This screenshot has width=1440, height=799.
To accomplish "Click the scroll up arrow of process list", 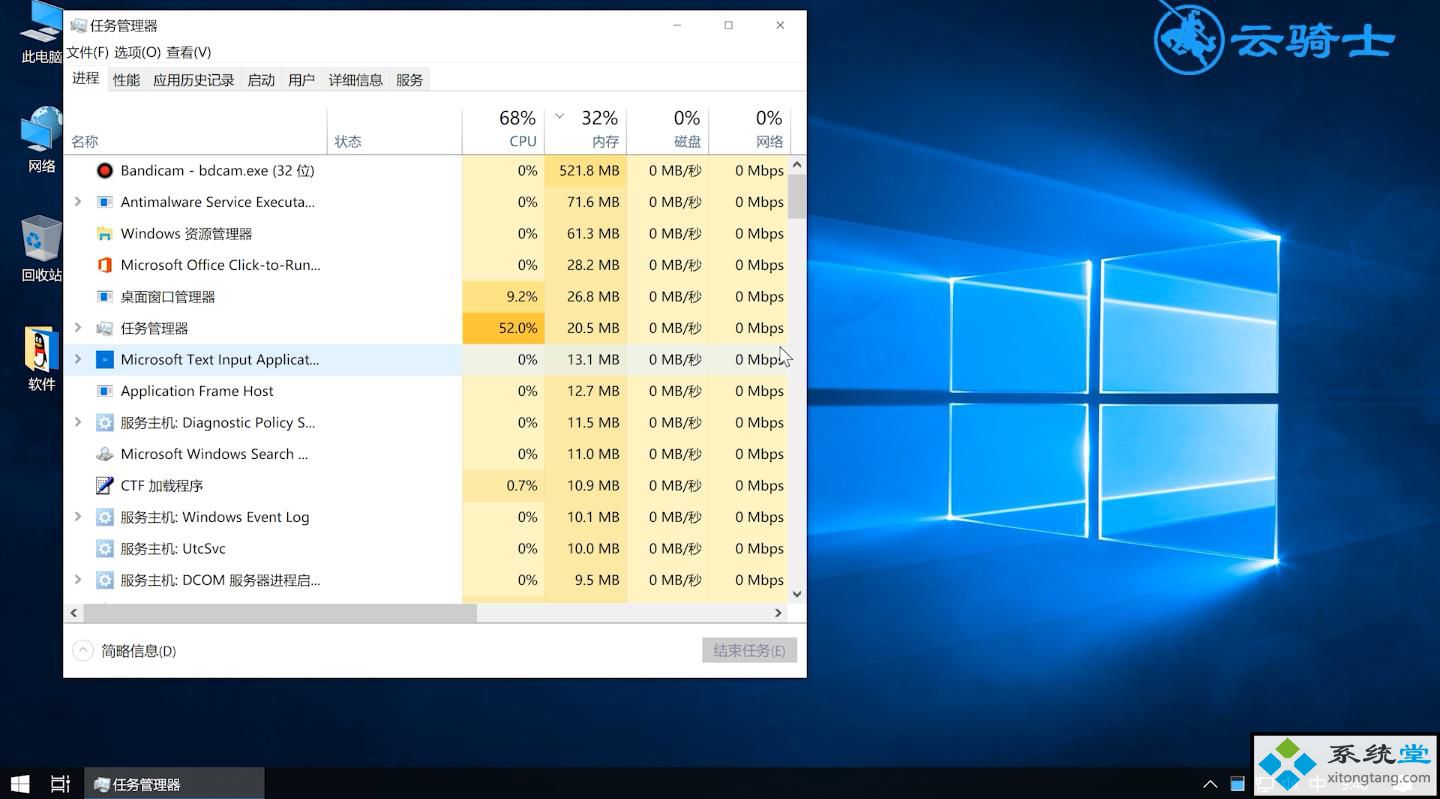I will (797, 164).
